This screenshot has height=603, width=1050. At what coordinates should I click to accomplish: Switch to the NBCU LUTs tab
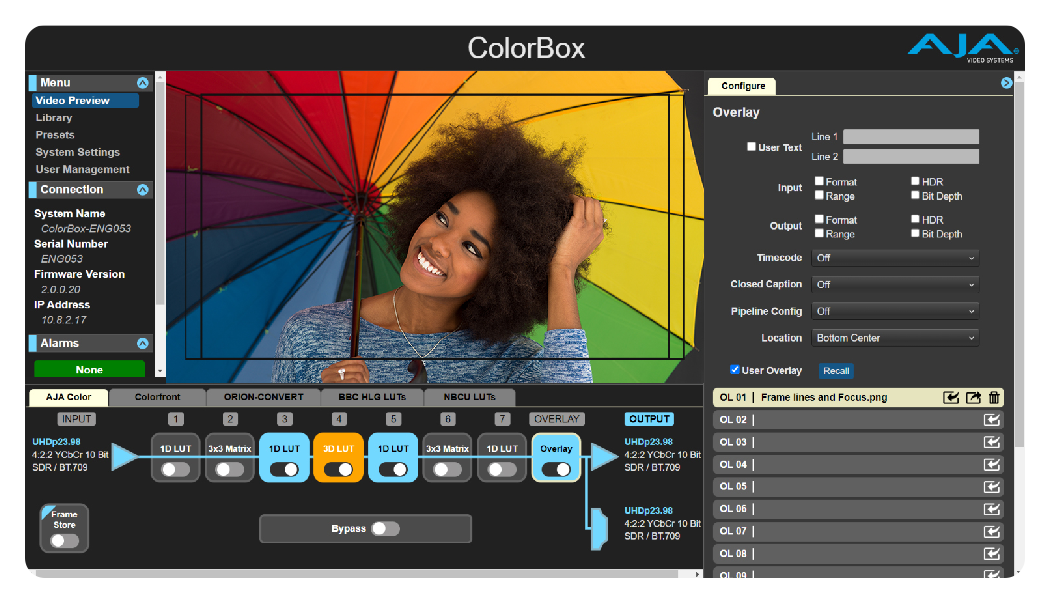click(469, 397)
